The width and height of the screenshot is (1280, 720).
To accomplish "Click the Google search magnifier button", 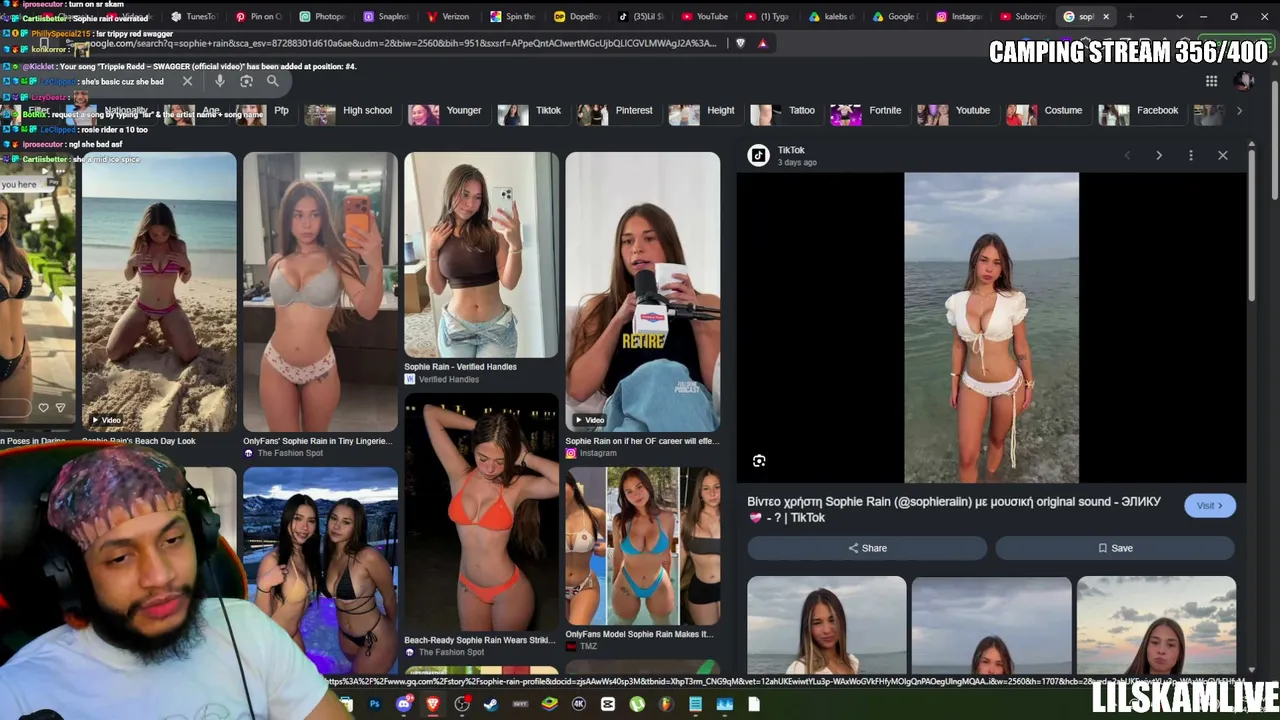I will click(x=272, y=81).
